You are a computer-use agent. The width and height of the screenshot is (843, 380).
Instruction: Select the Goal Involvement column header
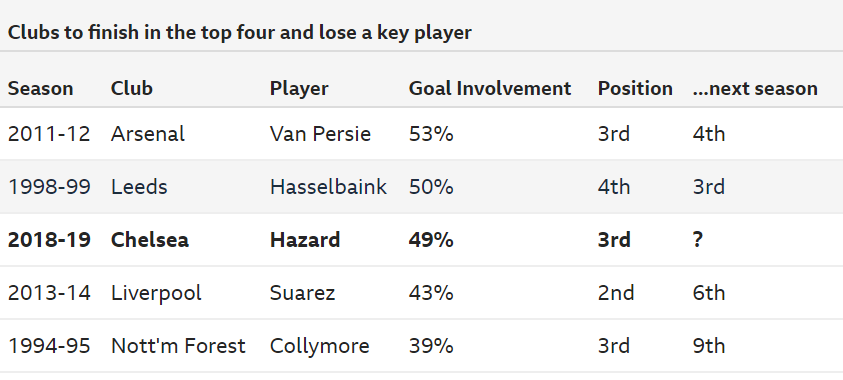pyautogui.click(x=490, y=89)
